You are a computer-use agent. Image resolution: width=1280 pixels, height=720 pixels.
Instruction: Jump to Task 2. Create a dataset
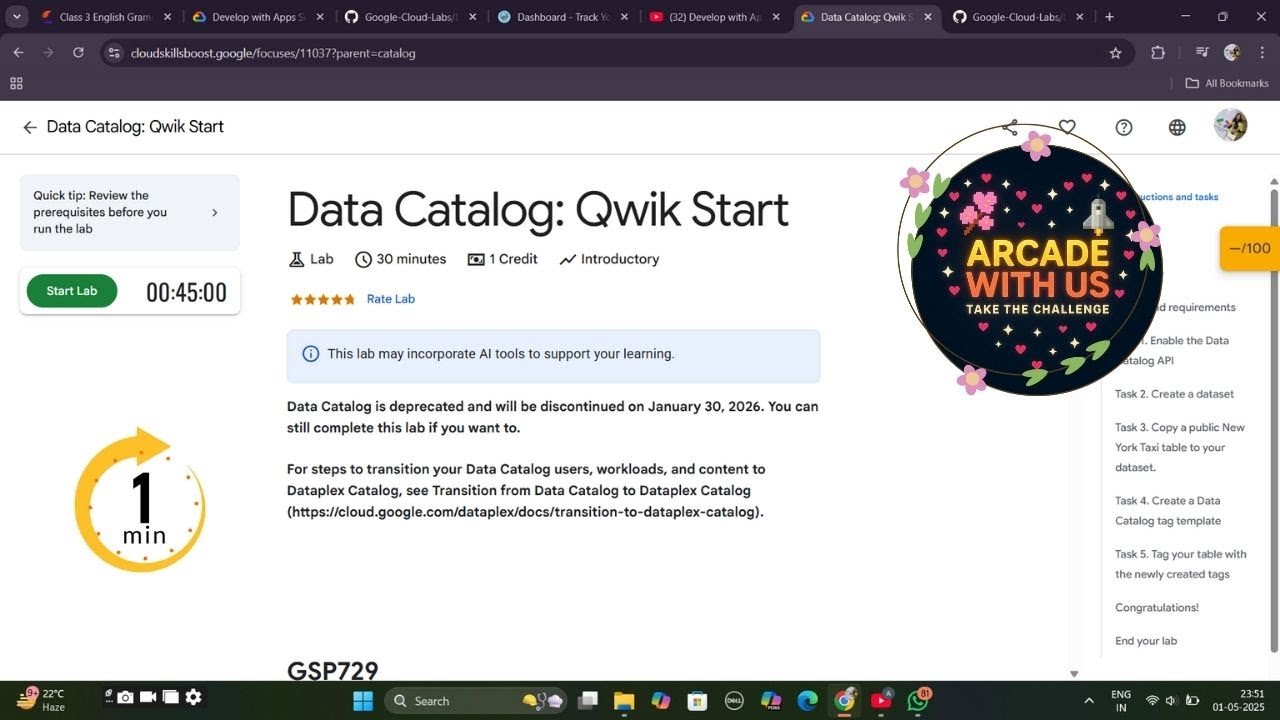(1174, 394)
